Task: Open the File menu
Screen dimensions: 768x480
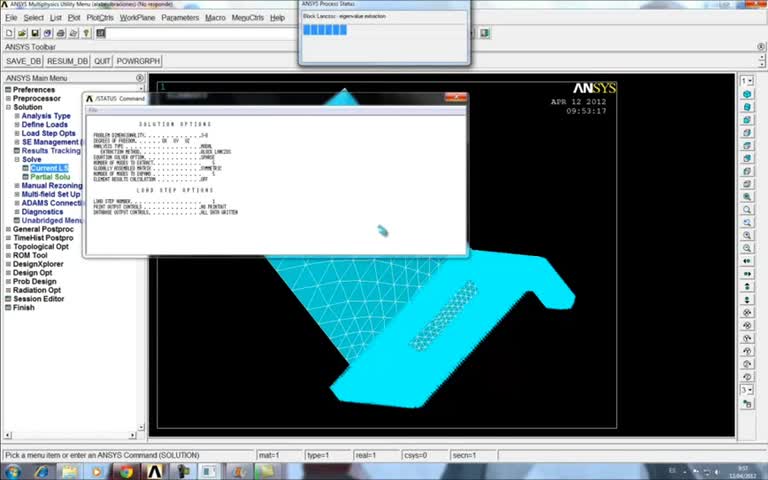Action: tap(11, 18)
